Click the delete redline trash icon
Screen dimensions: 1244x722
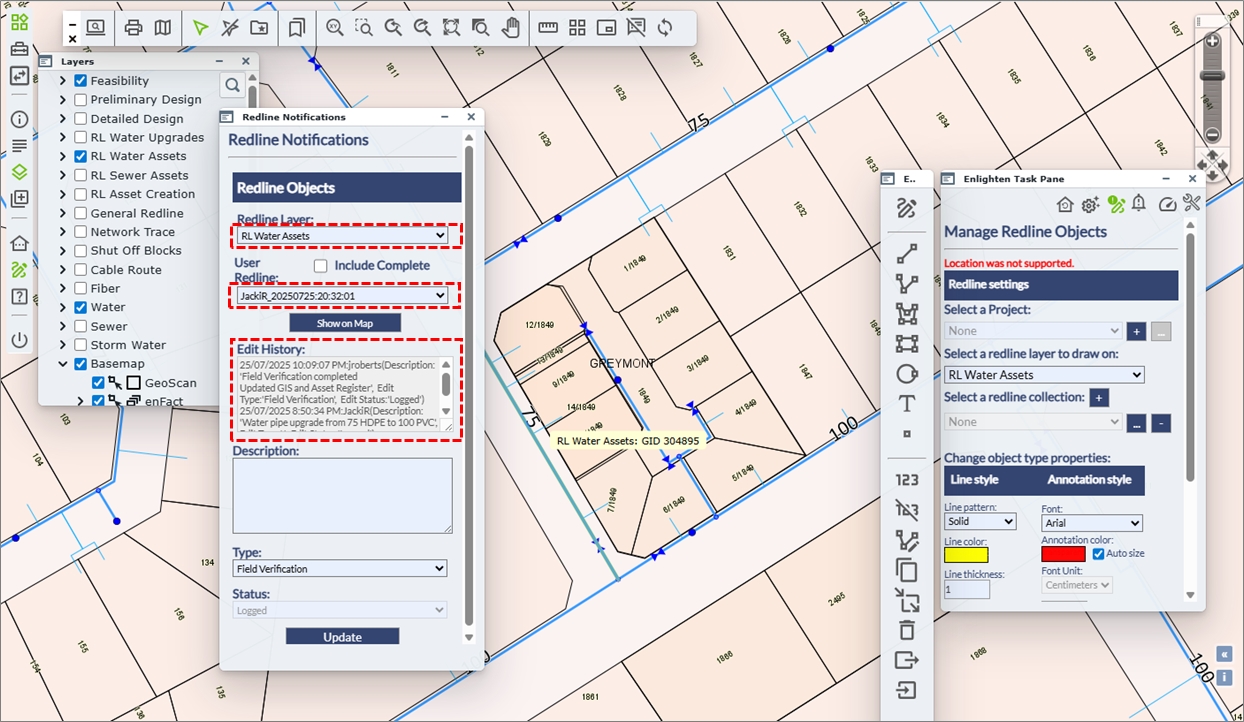click(906, 630)
